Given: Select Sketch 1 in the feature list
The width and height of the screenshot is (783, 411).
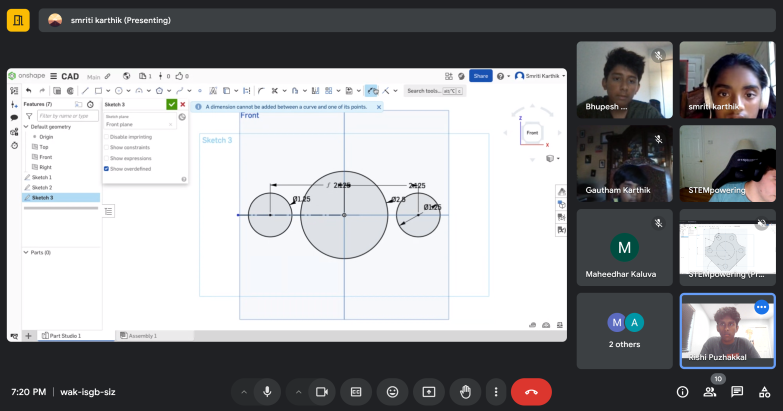Looking at the screenshot, I should [x=41, y=177].
